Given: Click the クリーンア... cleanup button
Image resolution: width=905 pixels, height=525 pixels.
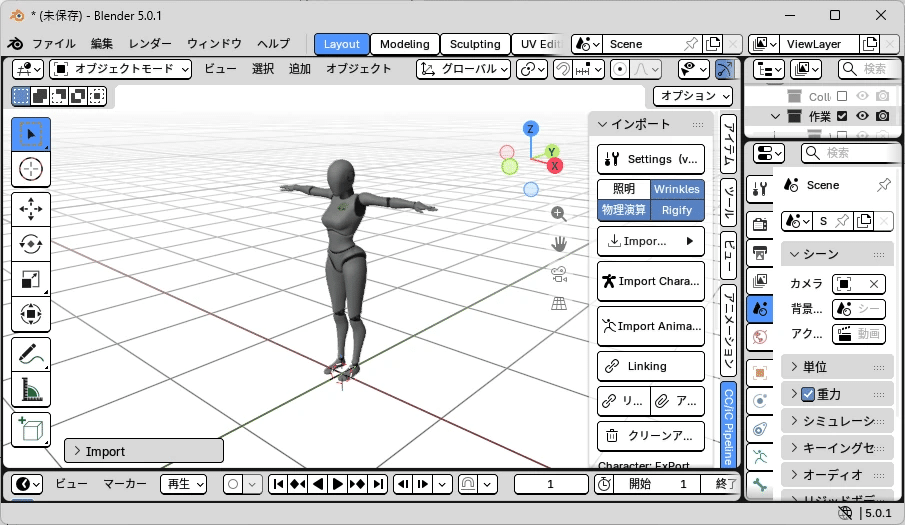Looking at the screenshot, I should [x=650, y=436].
